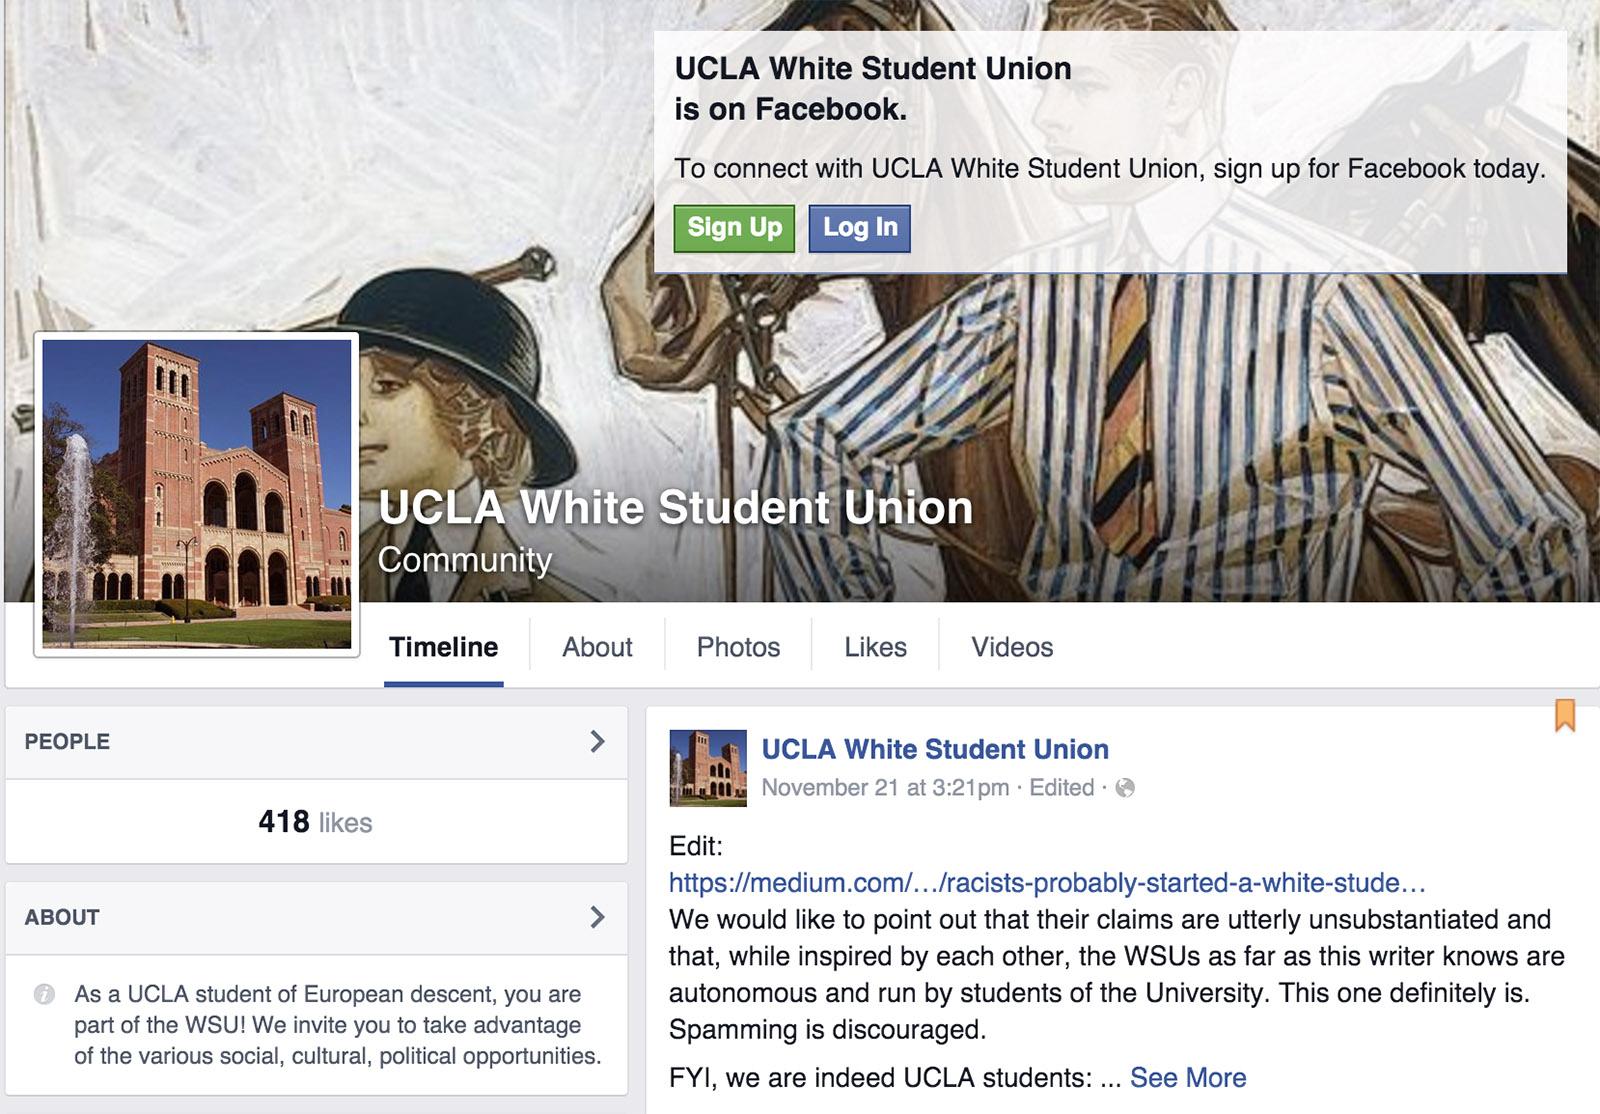1600x1114 pixels.
Task: Expand the About section chevron
Action: [597, 917]
